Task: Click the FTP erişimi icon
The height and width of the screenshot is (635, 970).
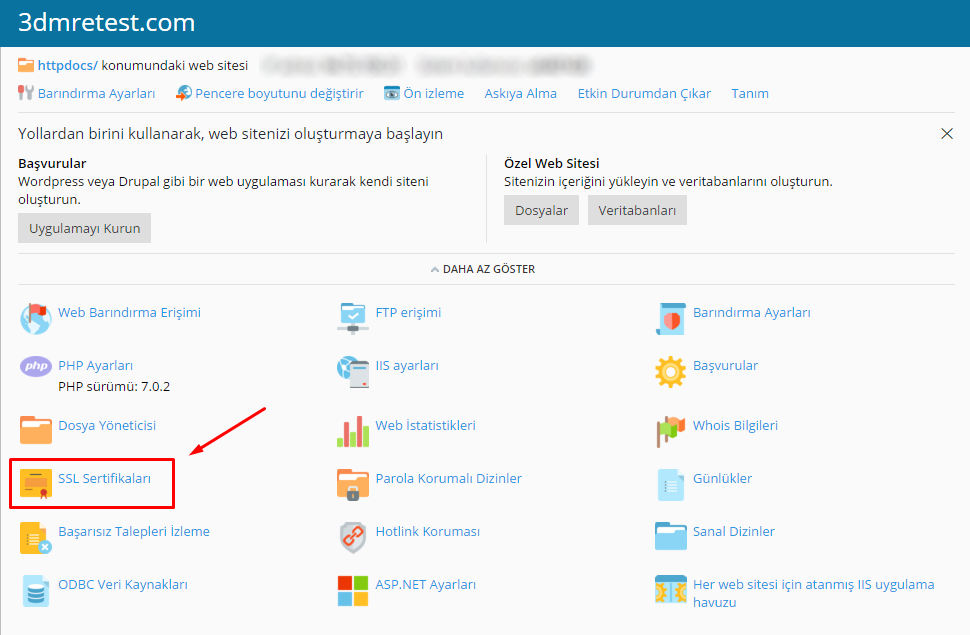Action: 353,317
